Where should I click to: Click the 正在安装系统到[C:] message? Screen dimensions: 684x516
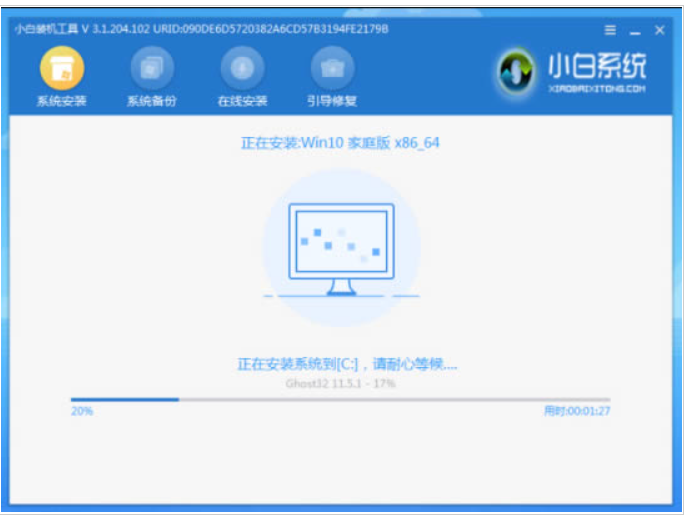click(347, 364)
